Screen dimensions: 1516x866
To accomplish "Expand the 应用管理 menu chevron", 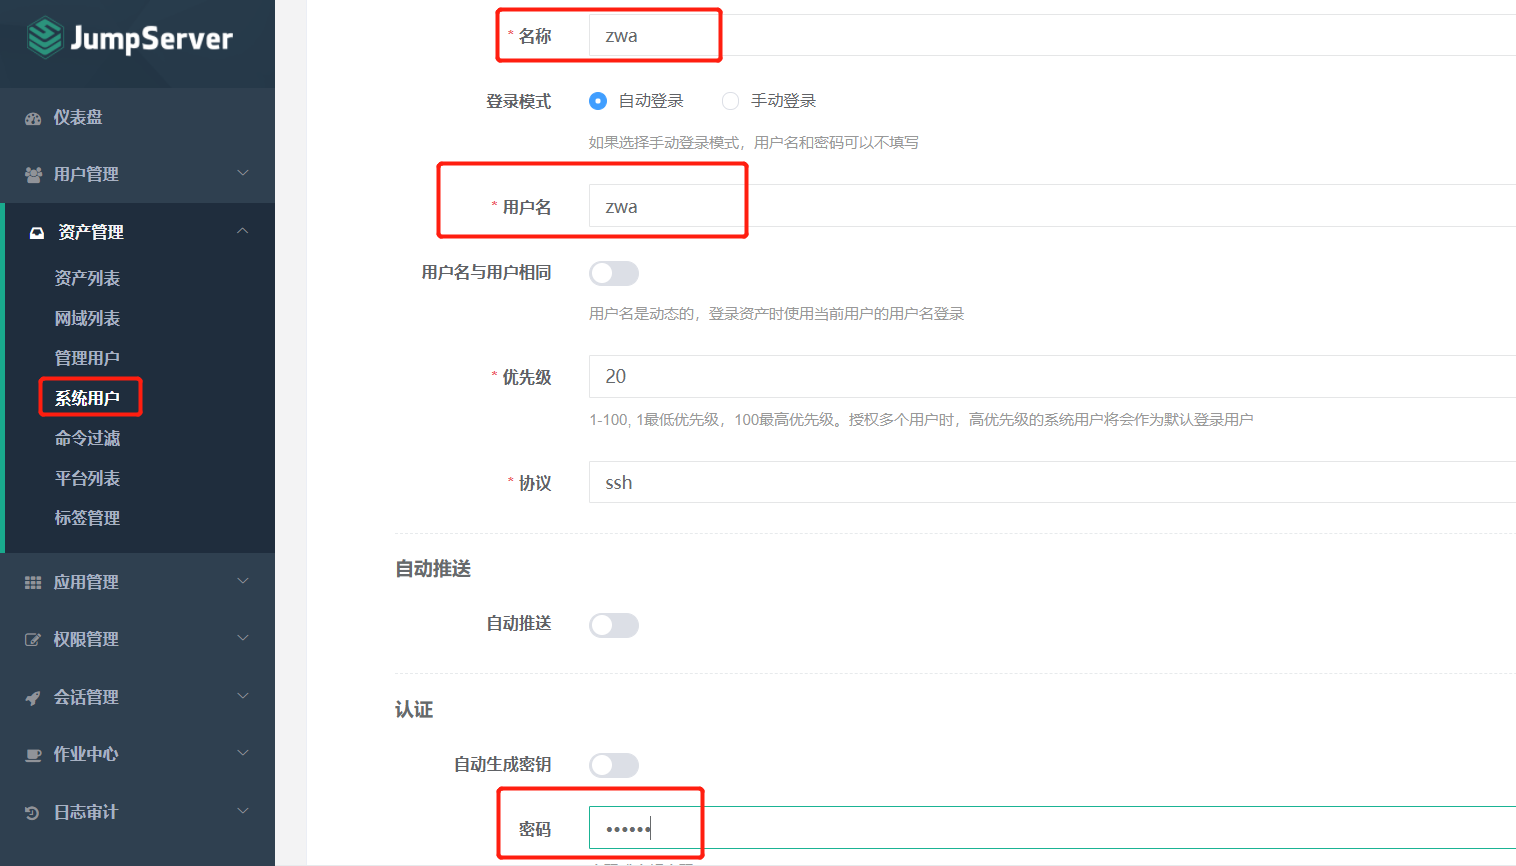I will tap(243, 581).
